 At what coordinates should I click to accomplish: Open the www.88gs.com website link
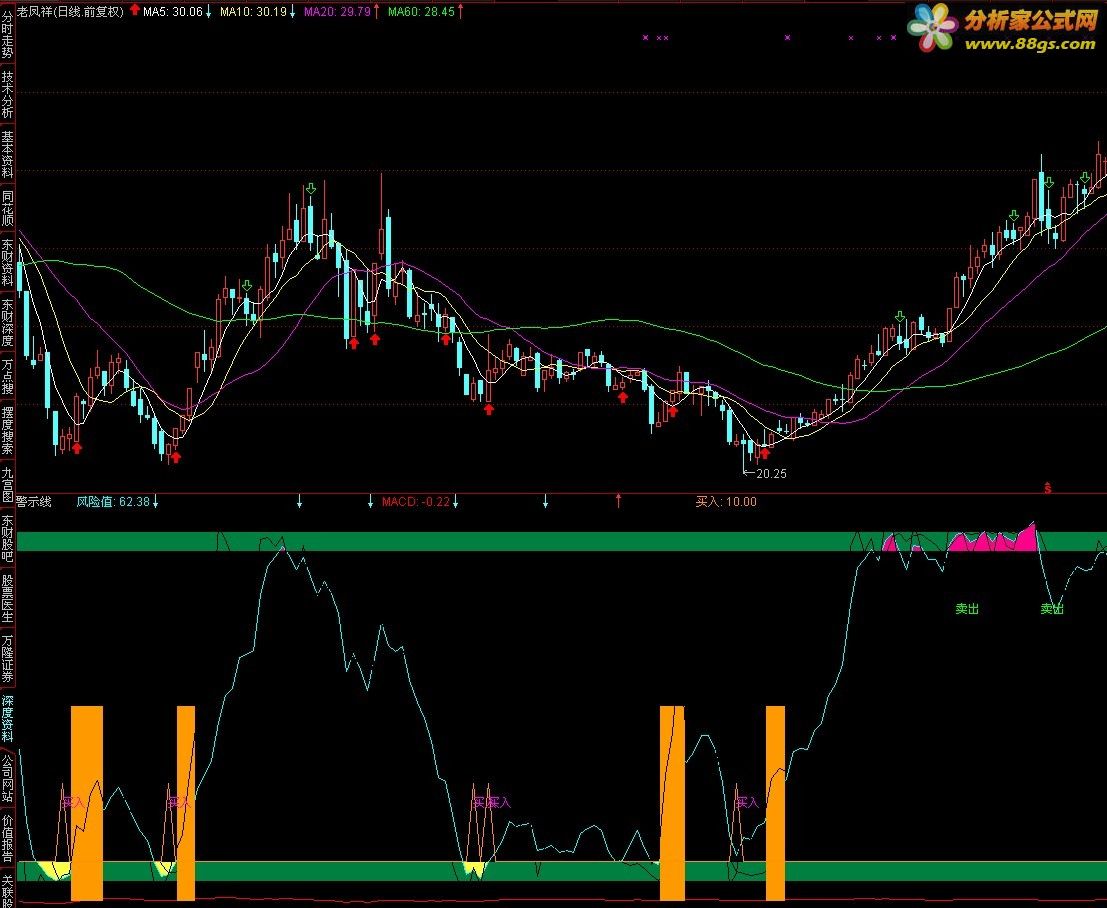(1027, 44)
